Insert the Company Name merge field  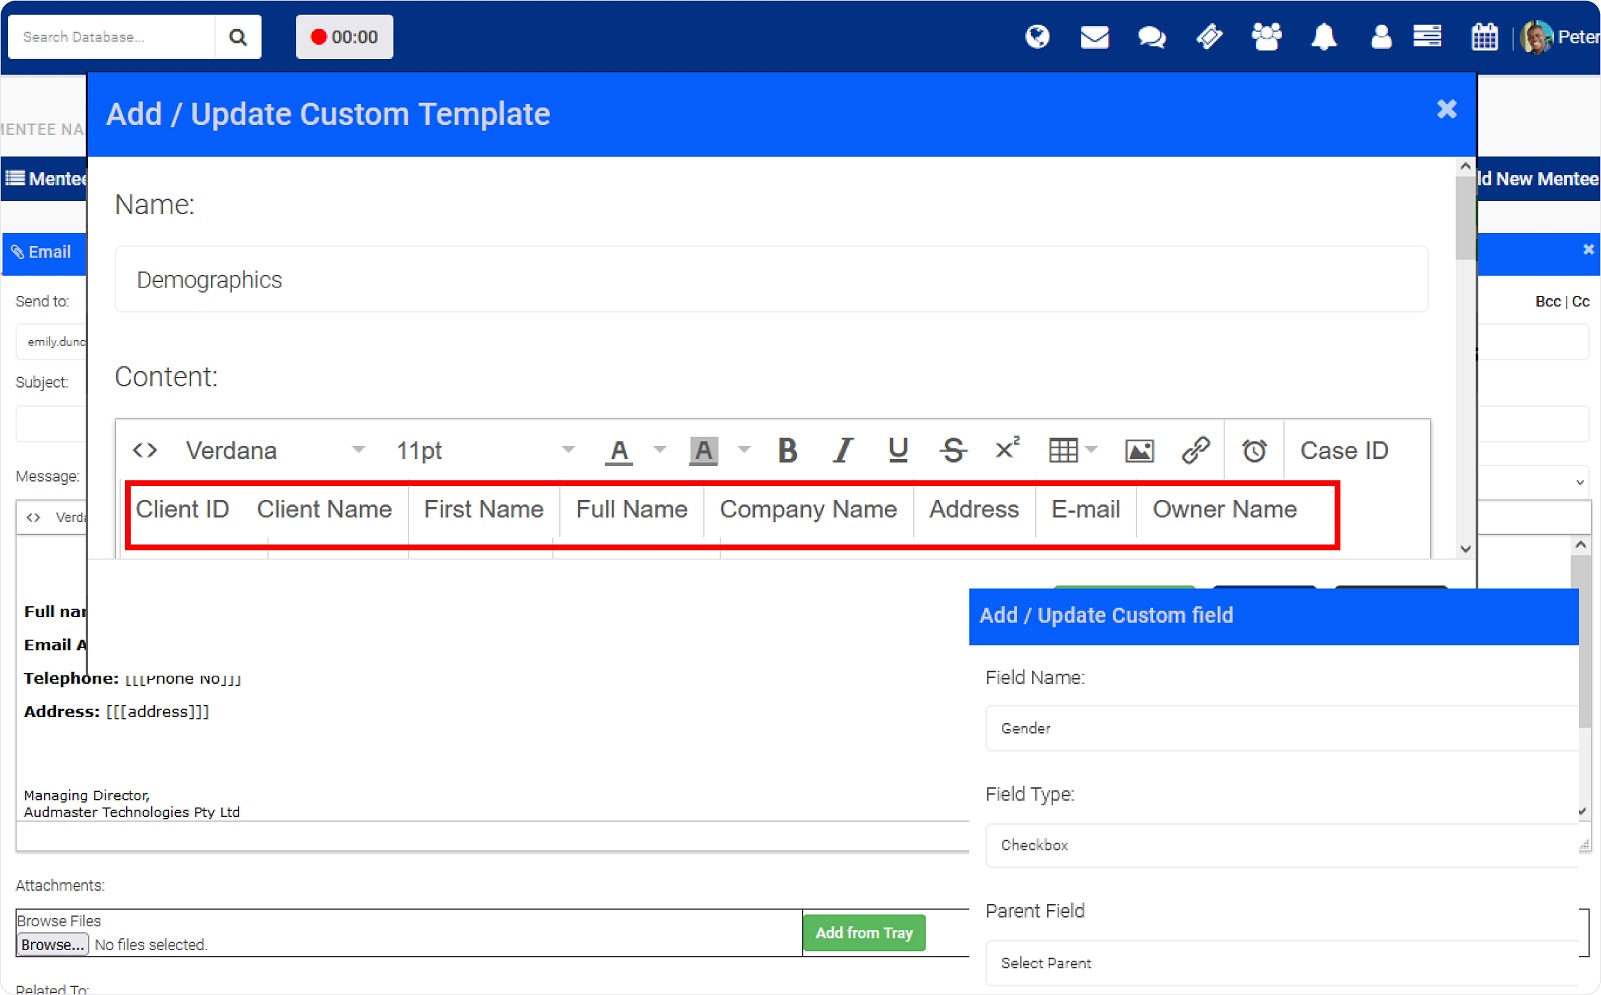[x=808, y=510]
